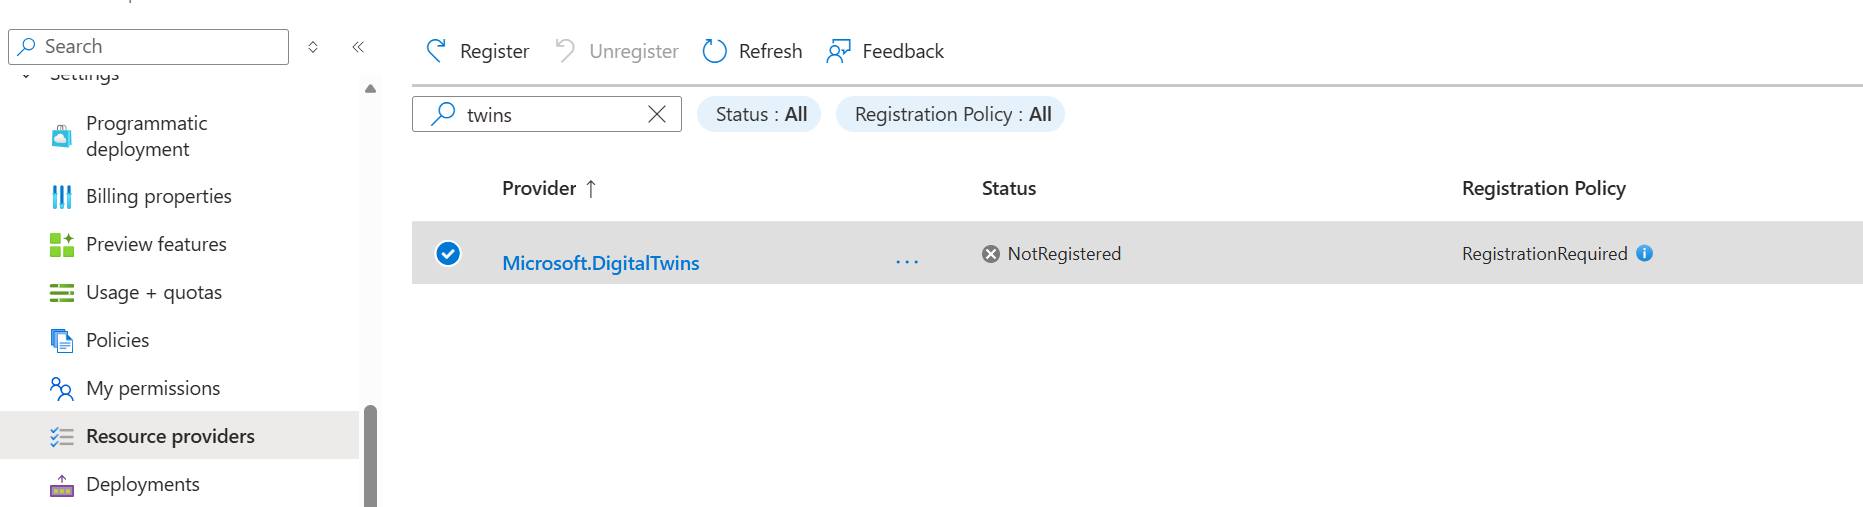The image size is (1863, 507).
Task: Open the Registration Policy : All filter
Action: (950, 114)
